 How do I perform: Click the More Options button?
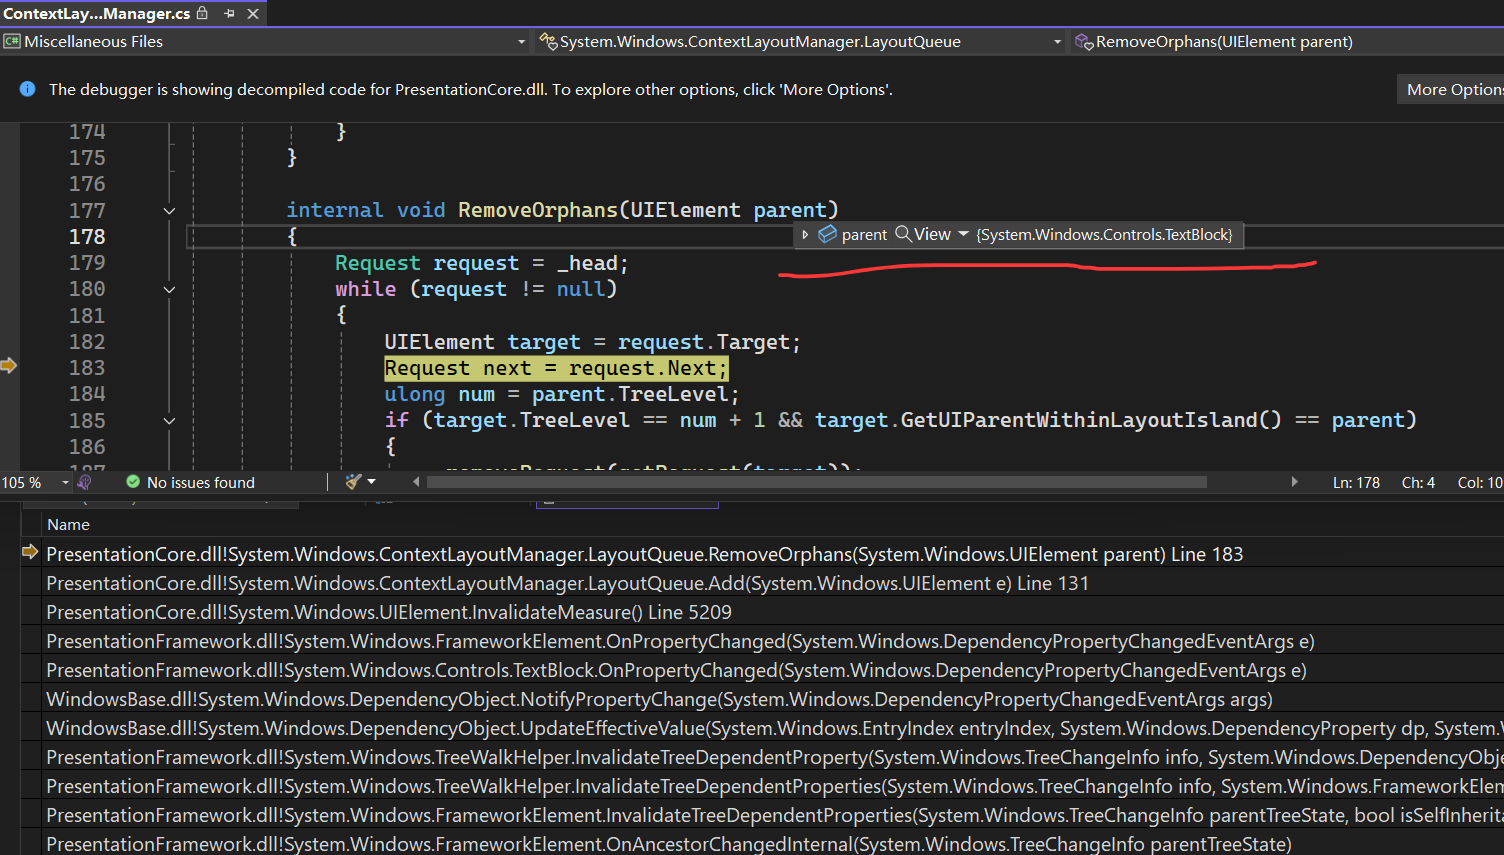click(x=1453, y=89)
